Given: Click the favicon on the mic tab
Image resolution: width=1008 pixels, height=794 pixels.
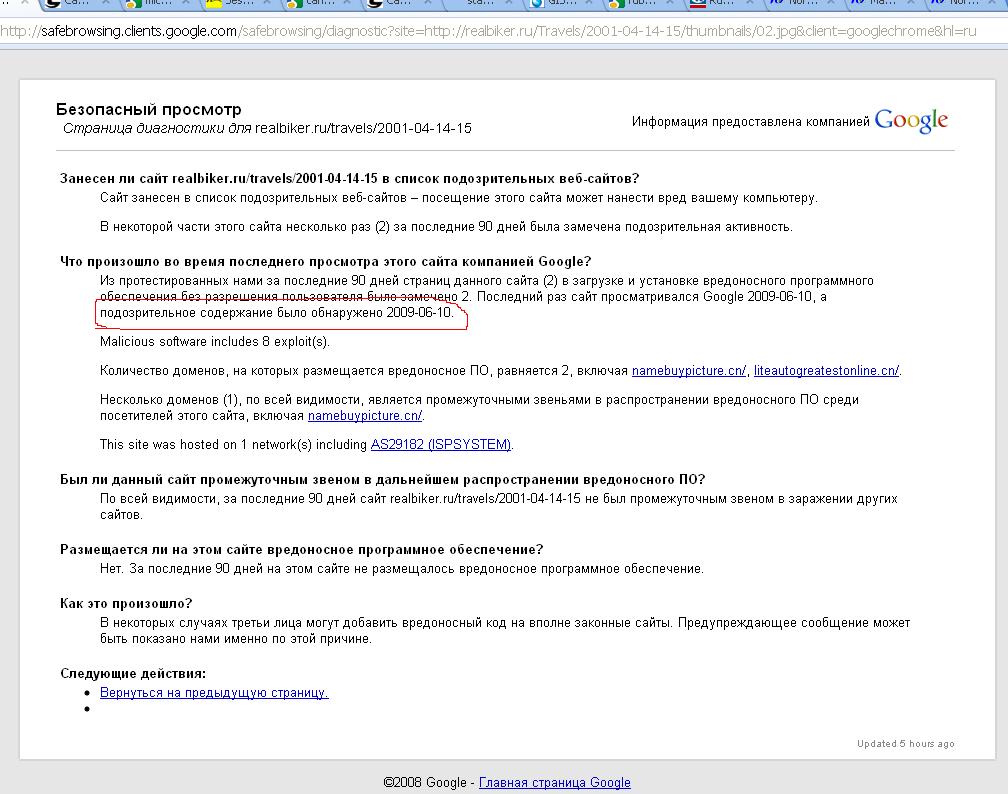Looking at the screenshot, I should point(133,3).
